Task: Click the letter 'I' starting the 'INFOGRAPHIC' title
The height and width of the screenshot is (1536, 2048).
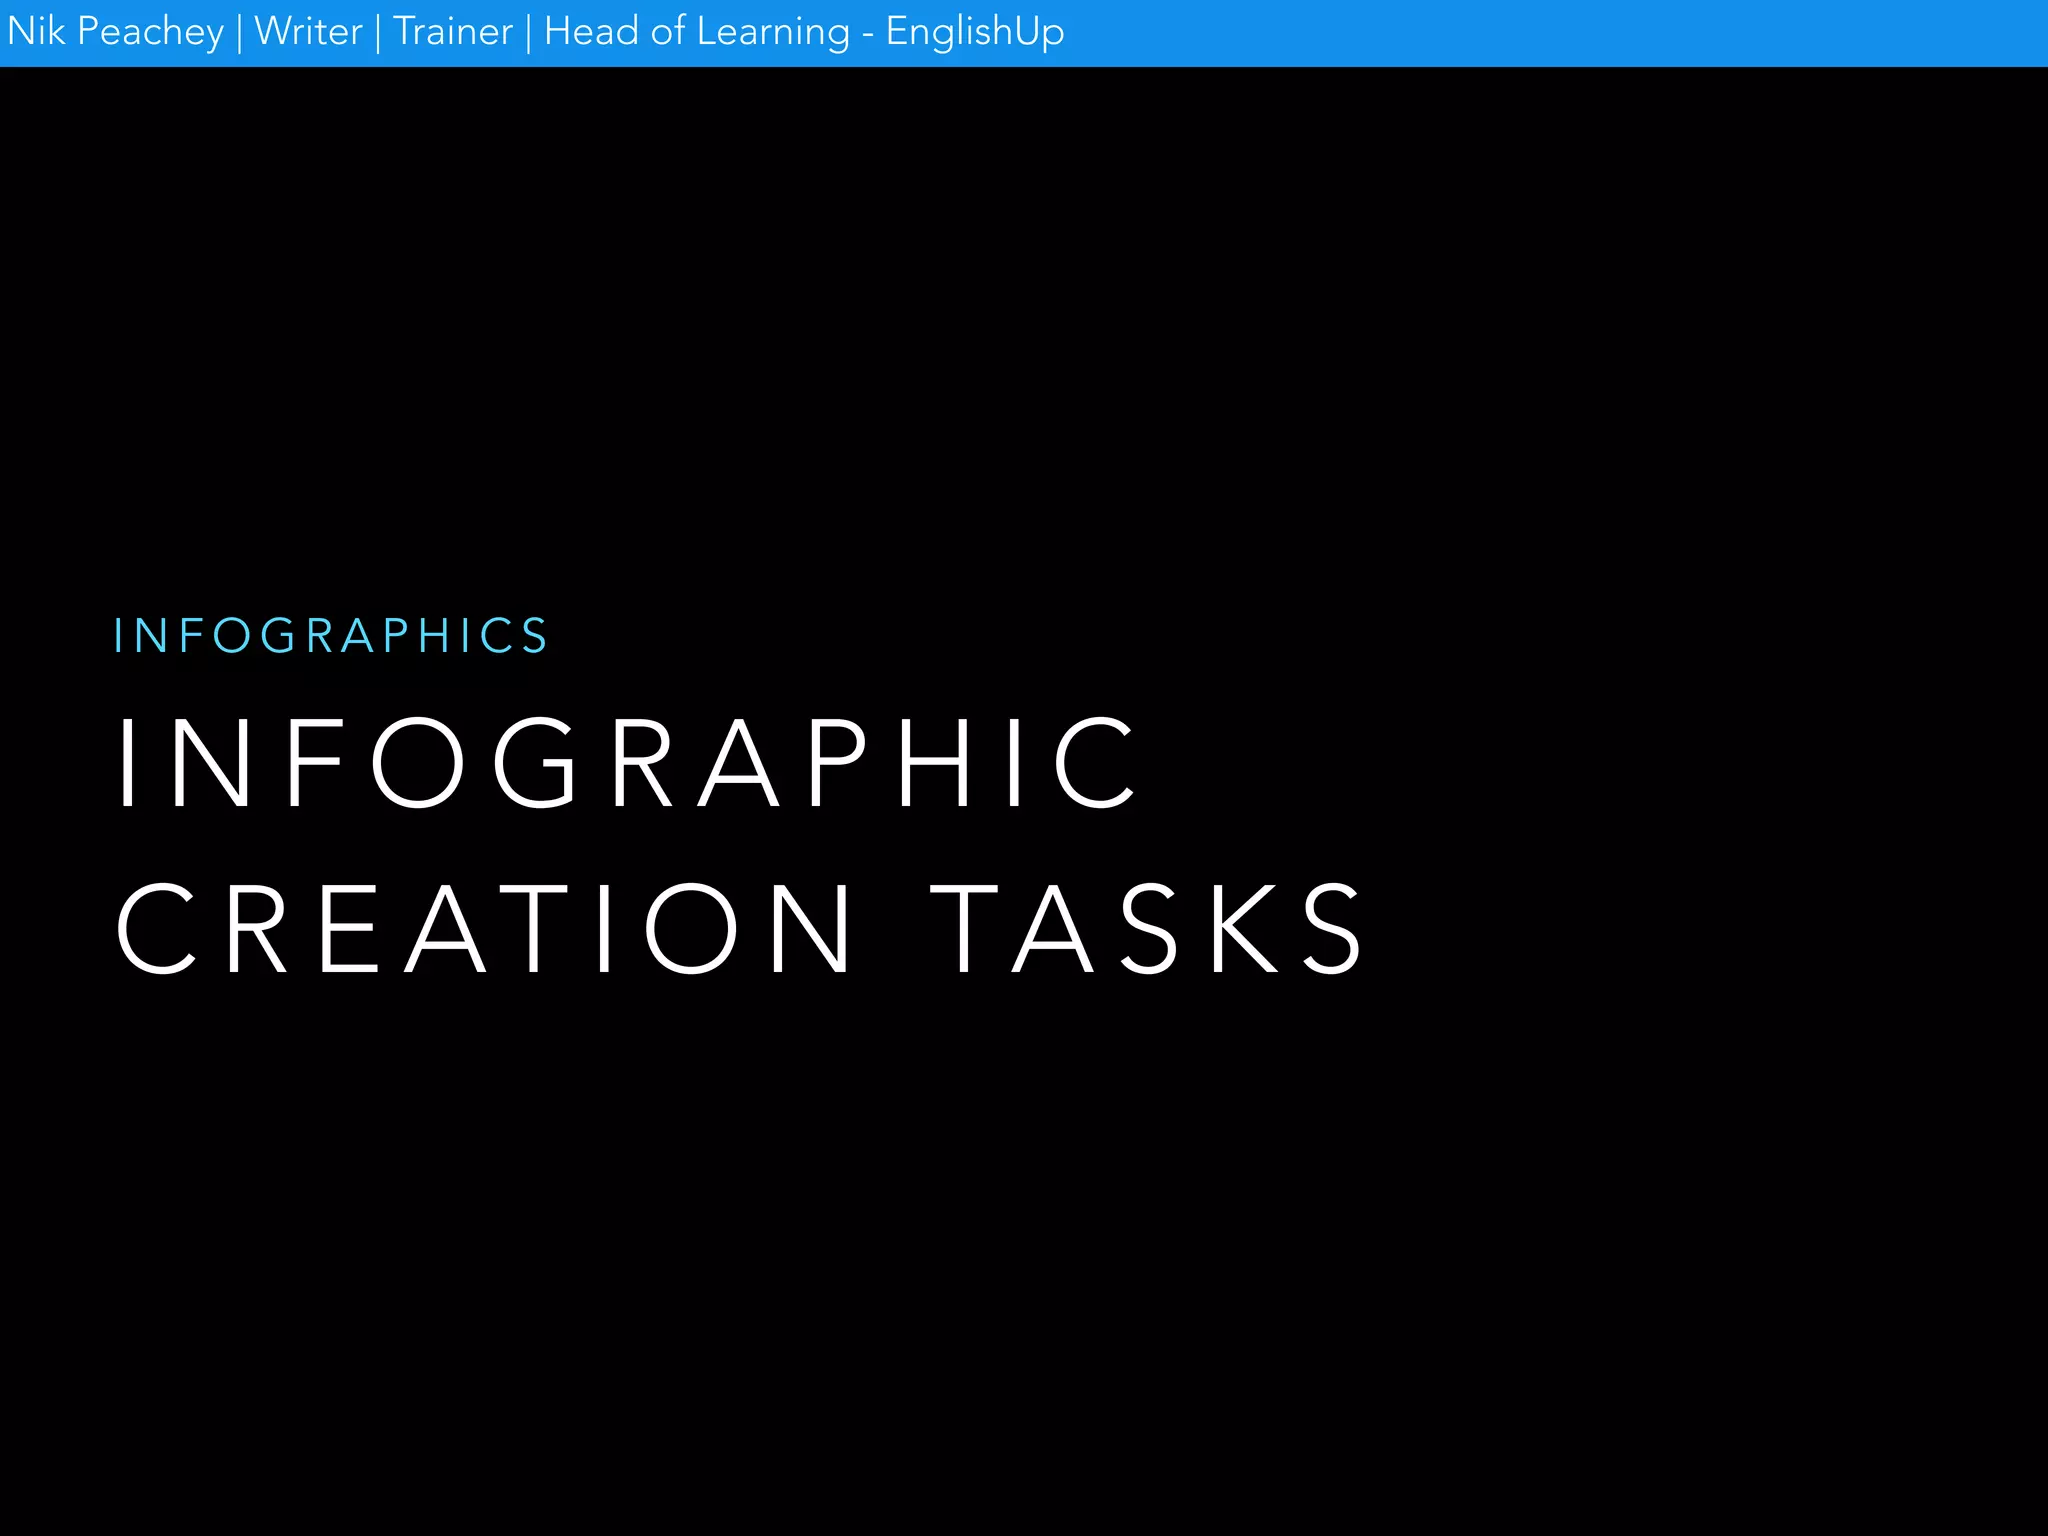Action: coord(126,763)
